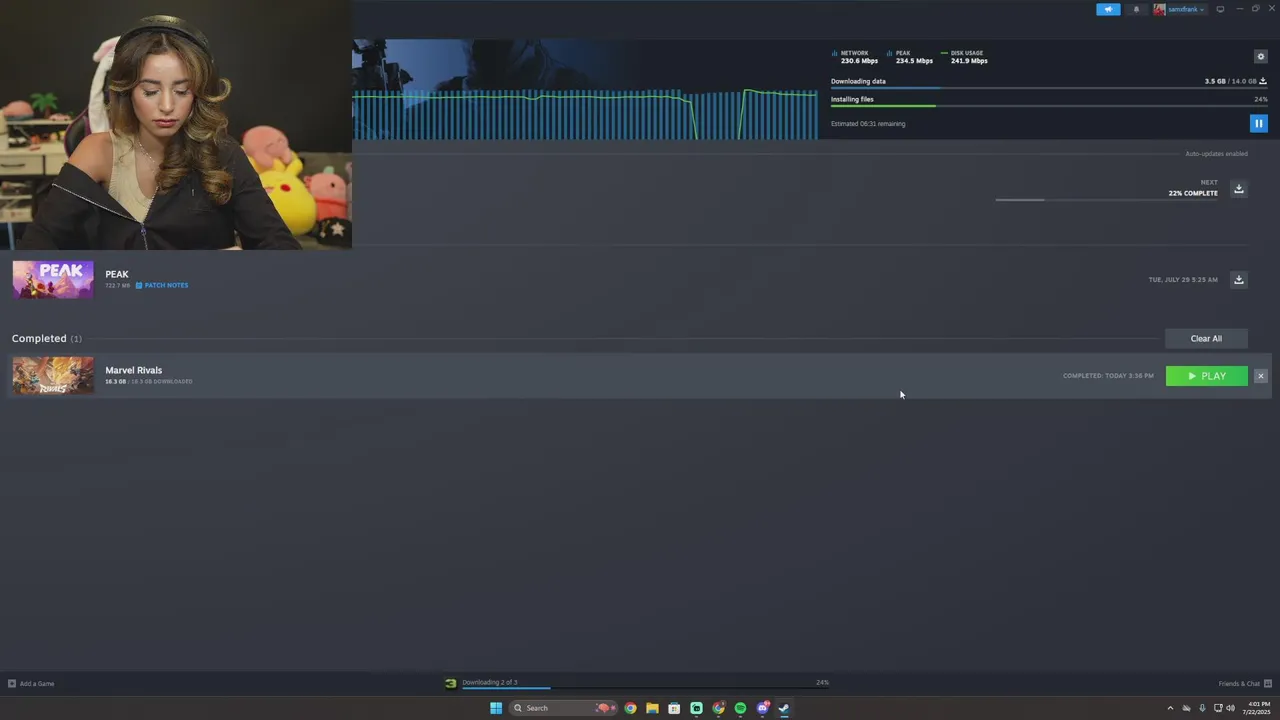Remove Marvel Rivals from completed list

pyautogui.click(x=1260, y=376)
